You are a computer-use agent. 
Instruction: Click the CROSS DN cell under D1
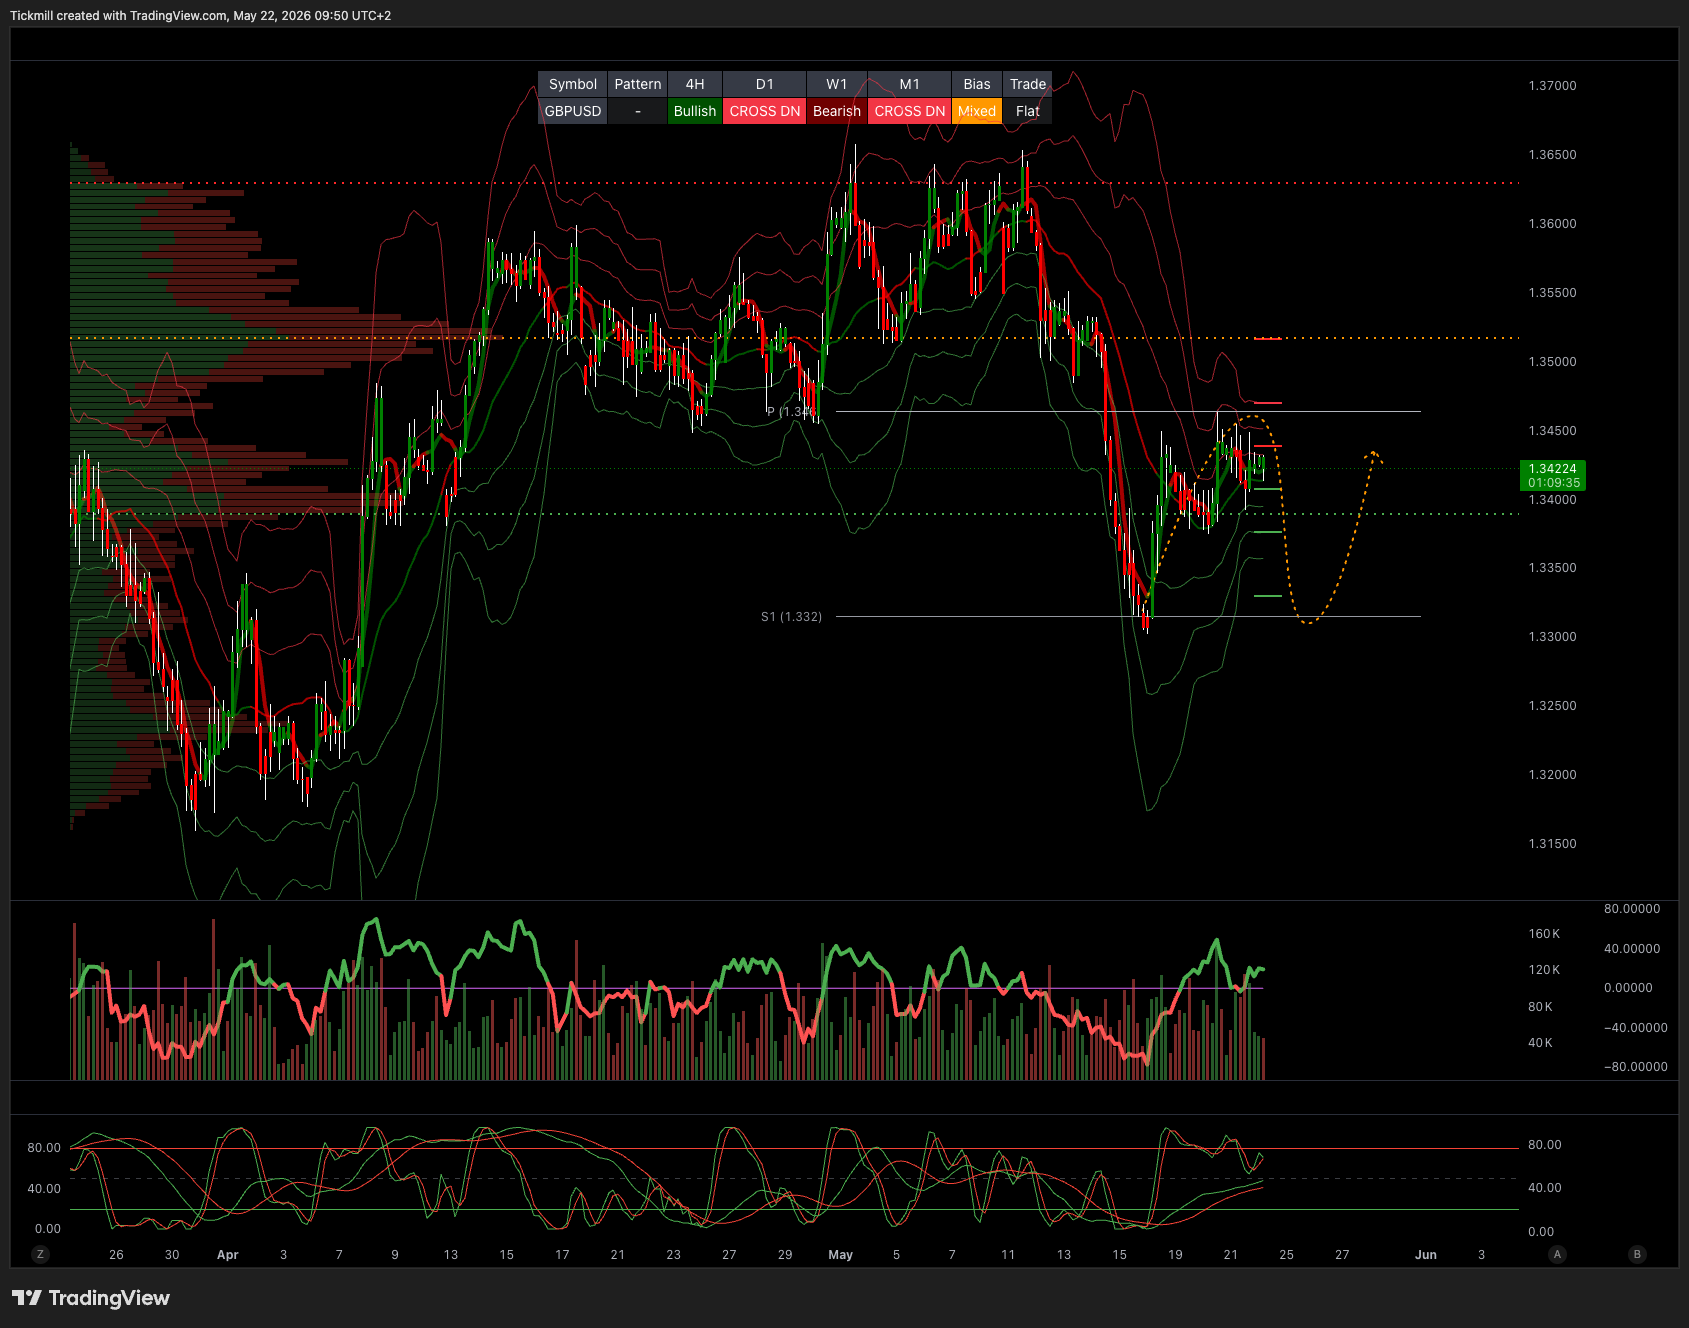(765, 111)
